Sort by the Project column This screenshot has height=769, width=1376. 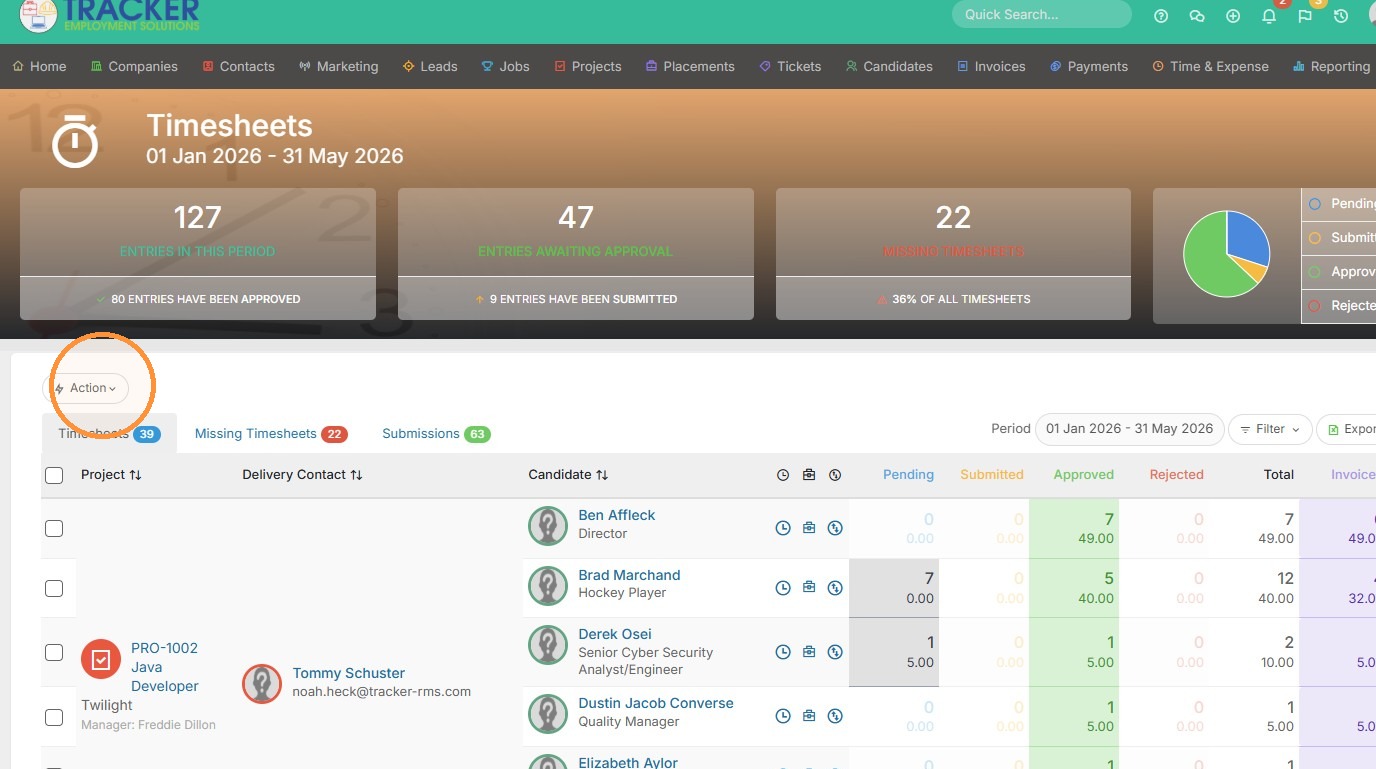tap(111, 475)
